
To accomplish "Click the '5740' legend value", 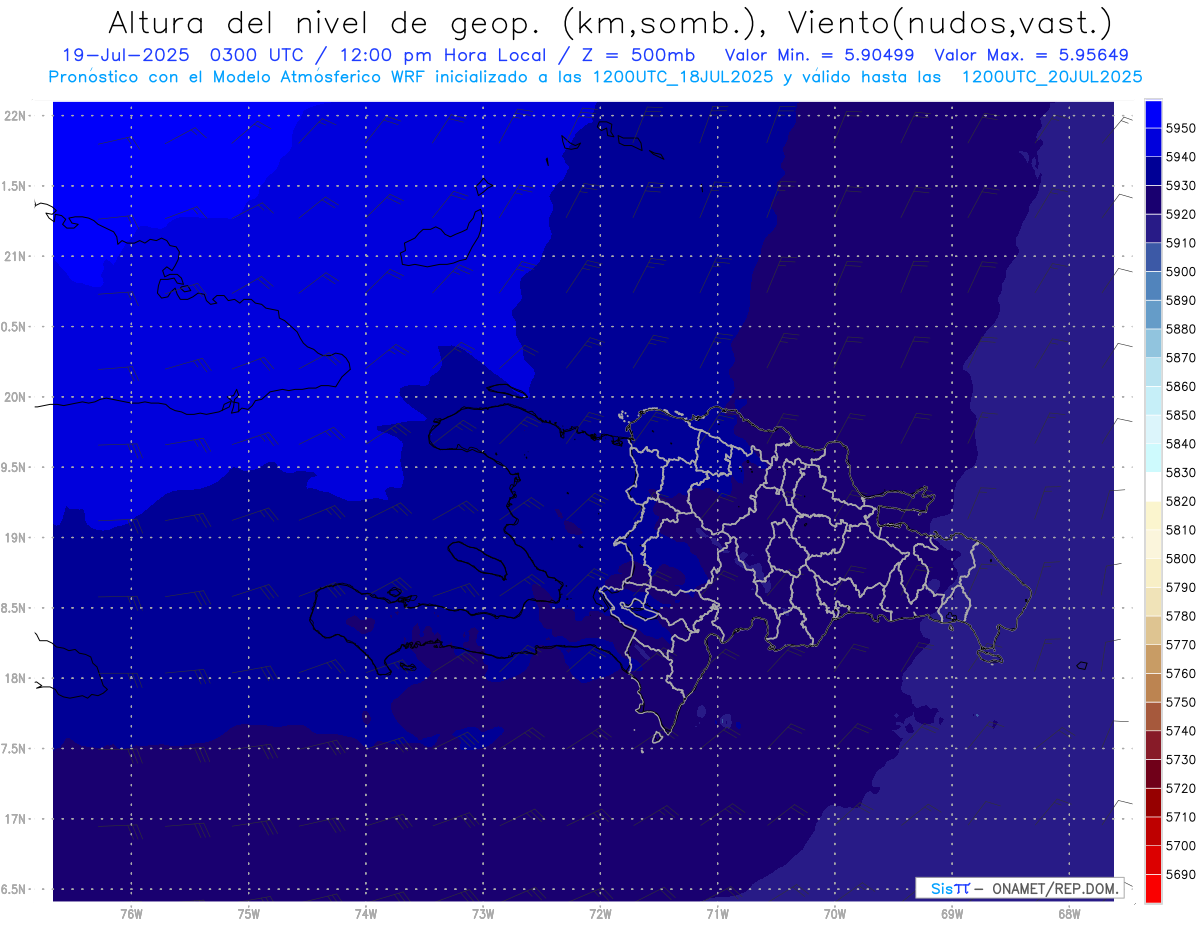I will click(1181, 731).
